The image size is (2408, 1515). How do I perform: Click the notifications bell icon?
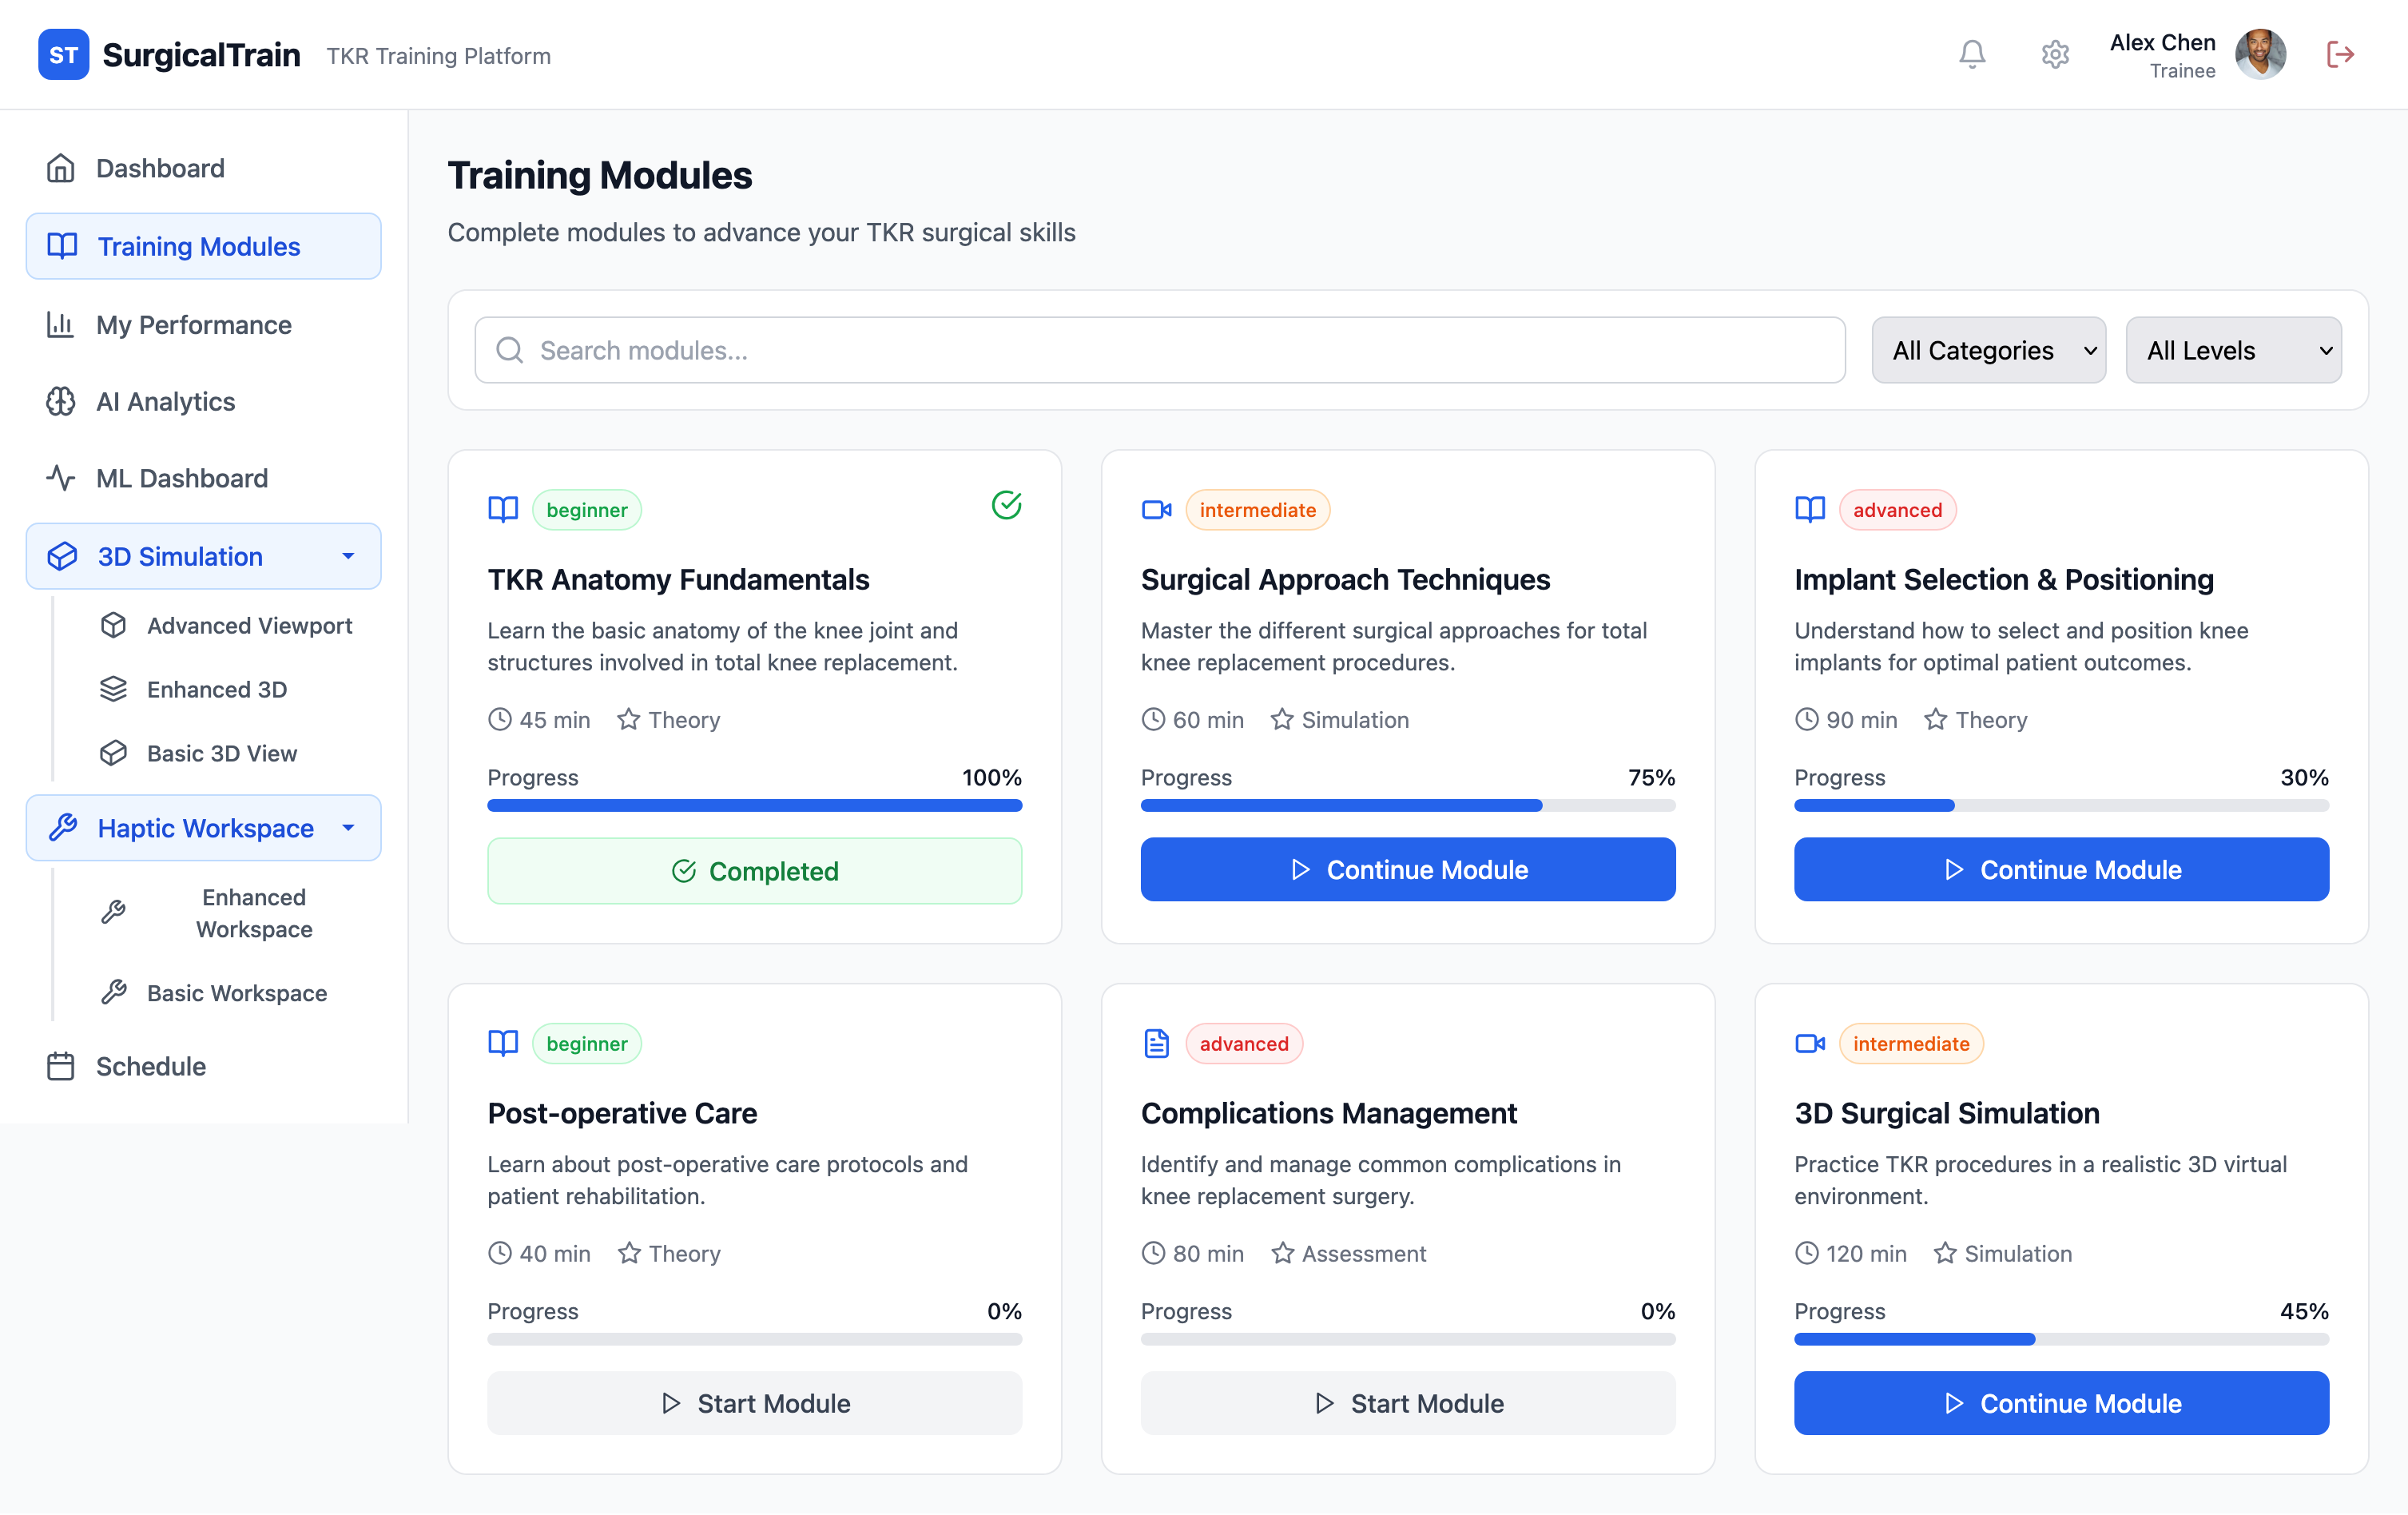(x=1971, y=54)
